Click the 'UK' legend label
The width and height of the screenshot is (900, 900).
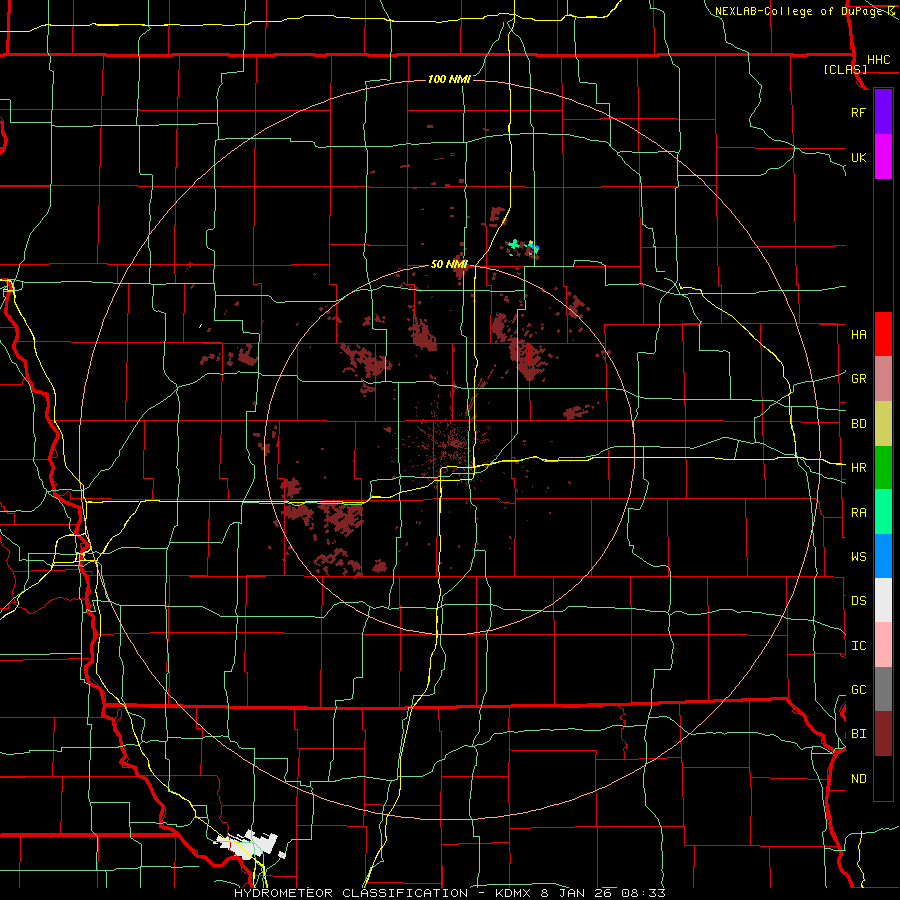pos(858,157)
